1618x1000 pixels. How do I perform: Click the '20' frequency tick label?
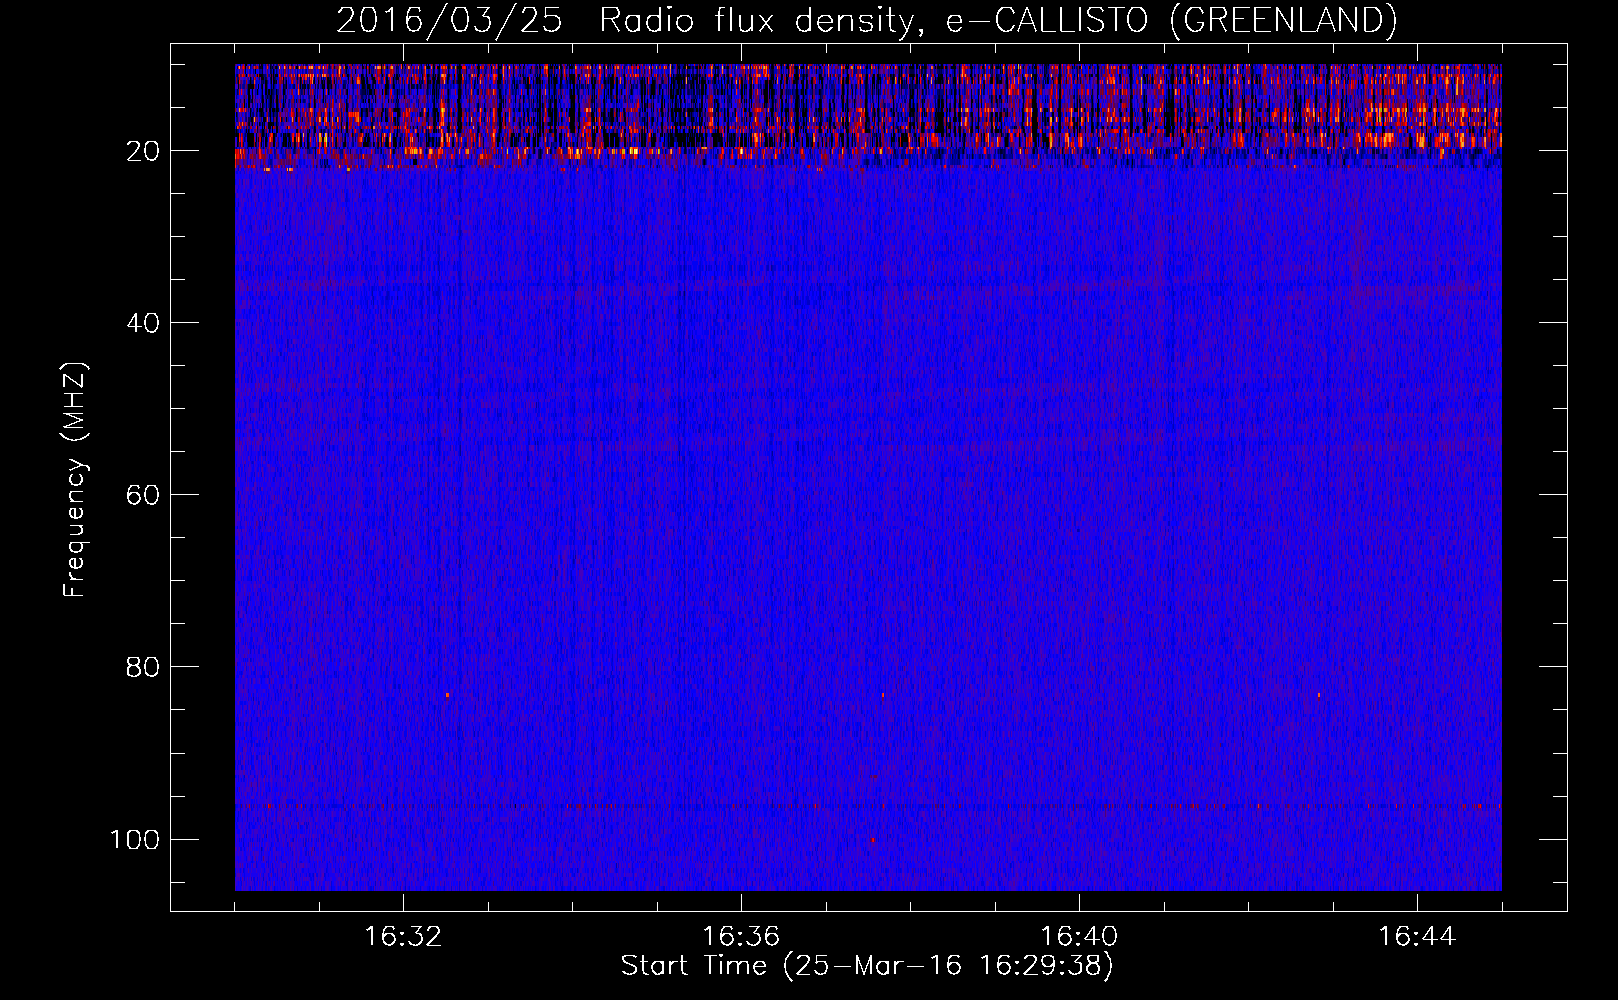coord(143,151)
